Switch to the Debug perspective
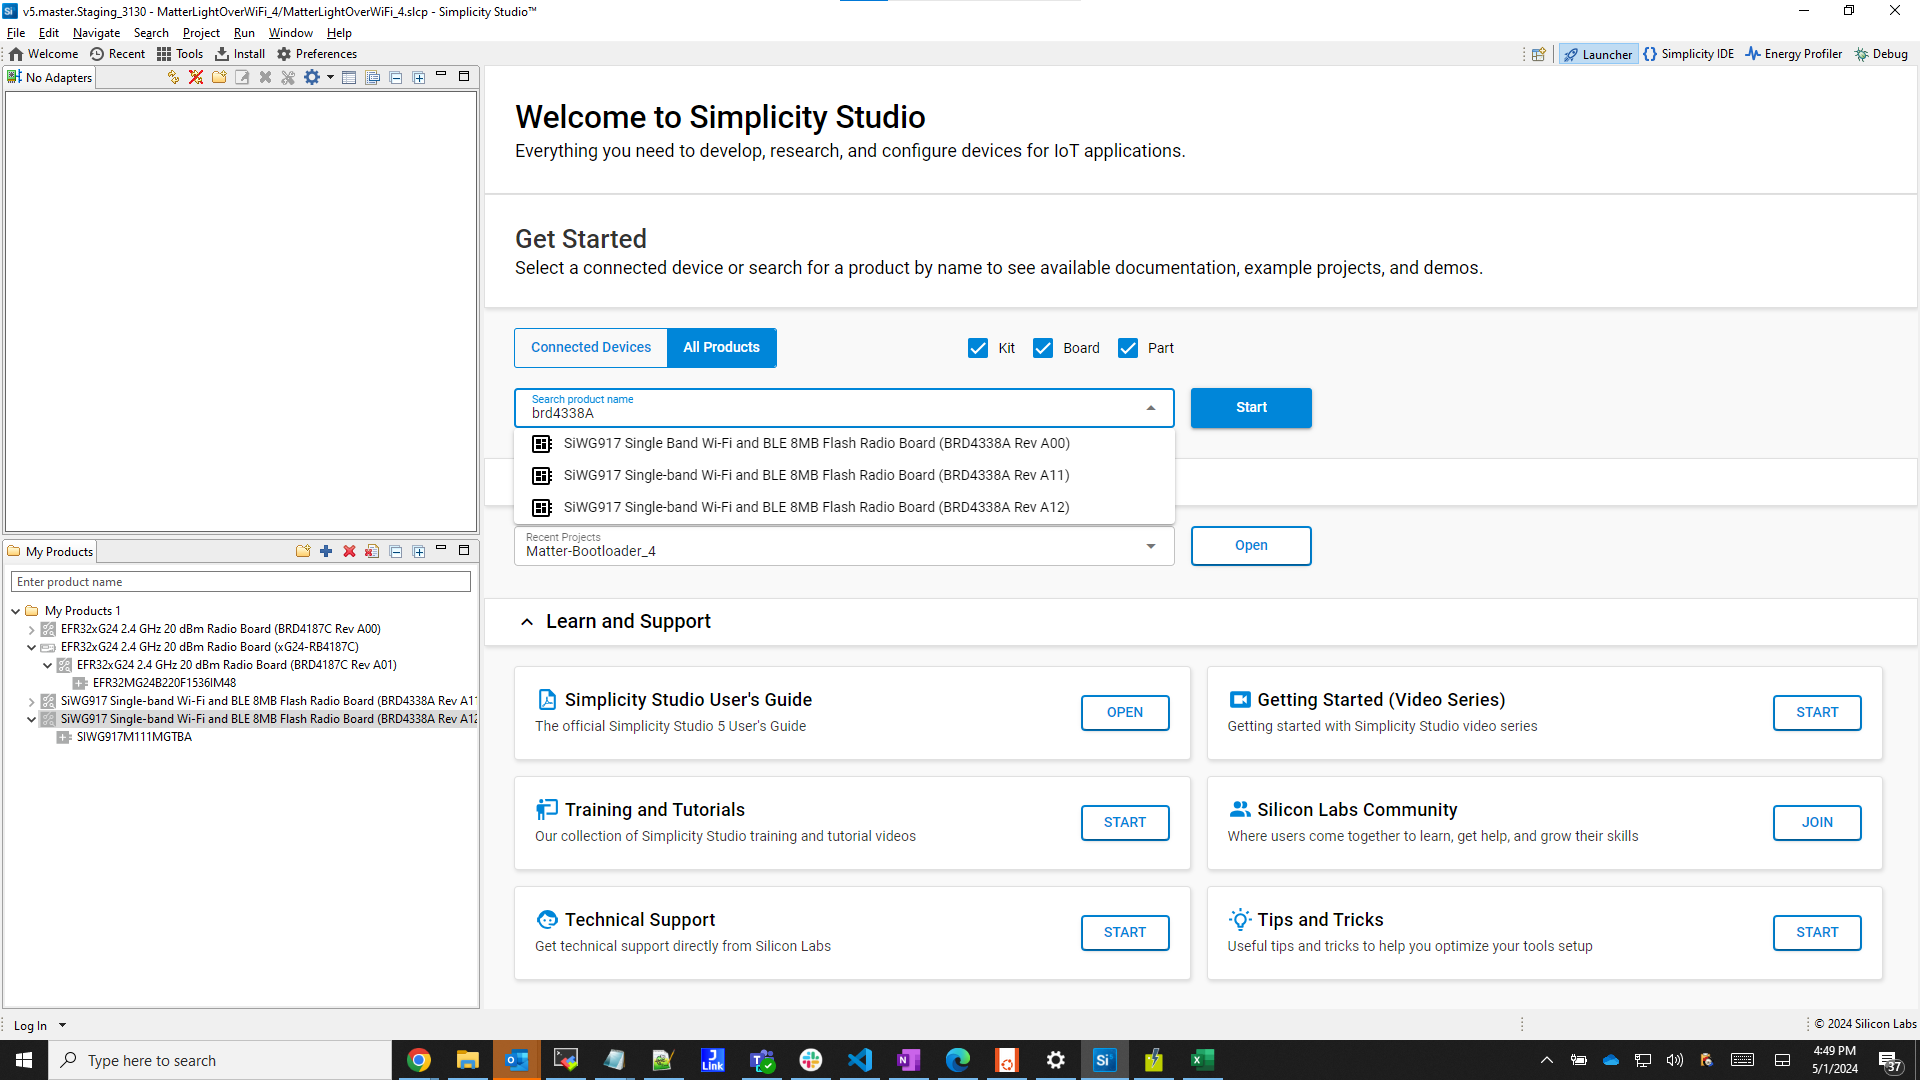 tap(1881, 54)
